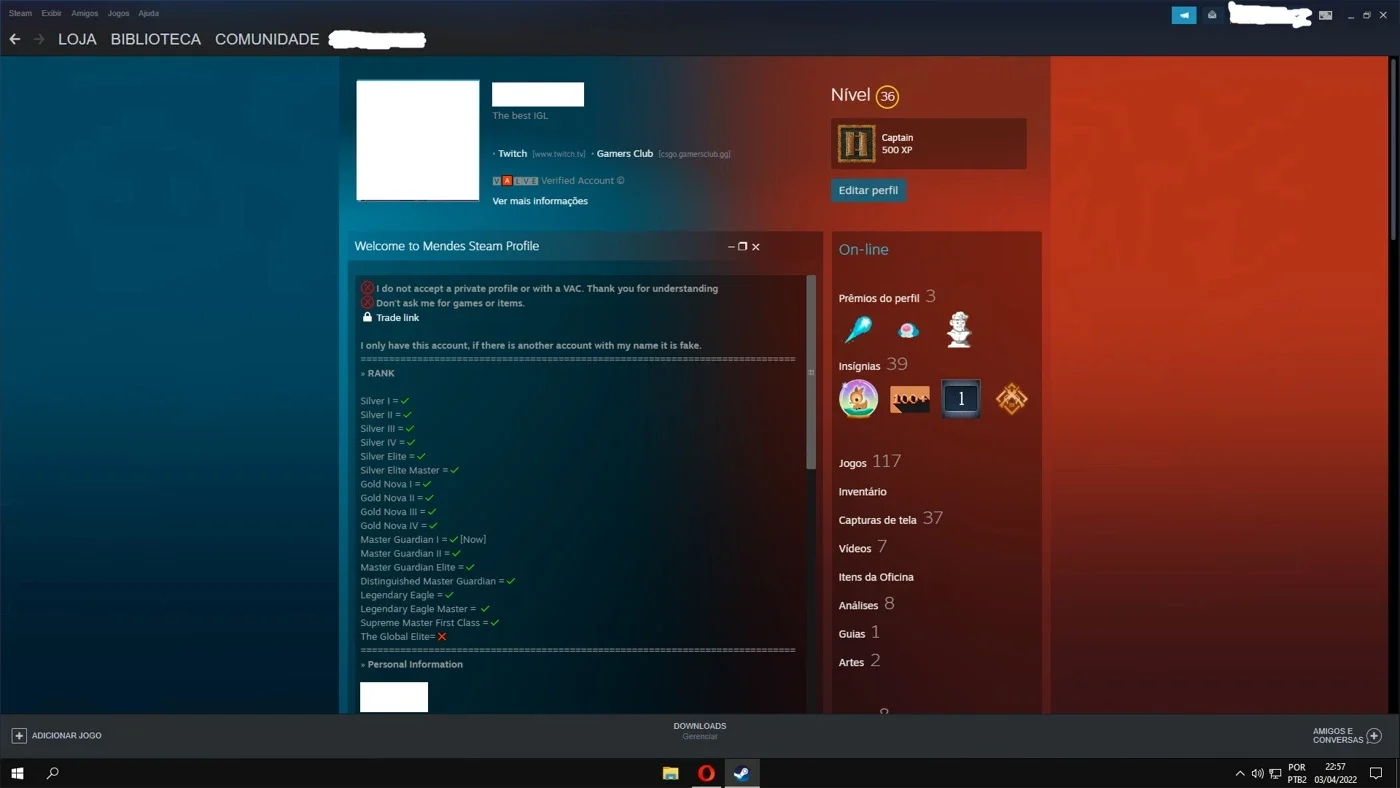Go to the LOJA tab
The height and width of the screenshot is (788, 1400).
77,39
